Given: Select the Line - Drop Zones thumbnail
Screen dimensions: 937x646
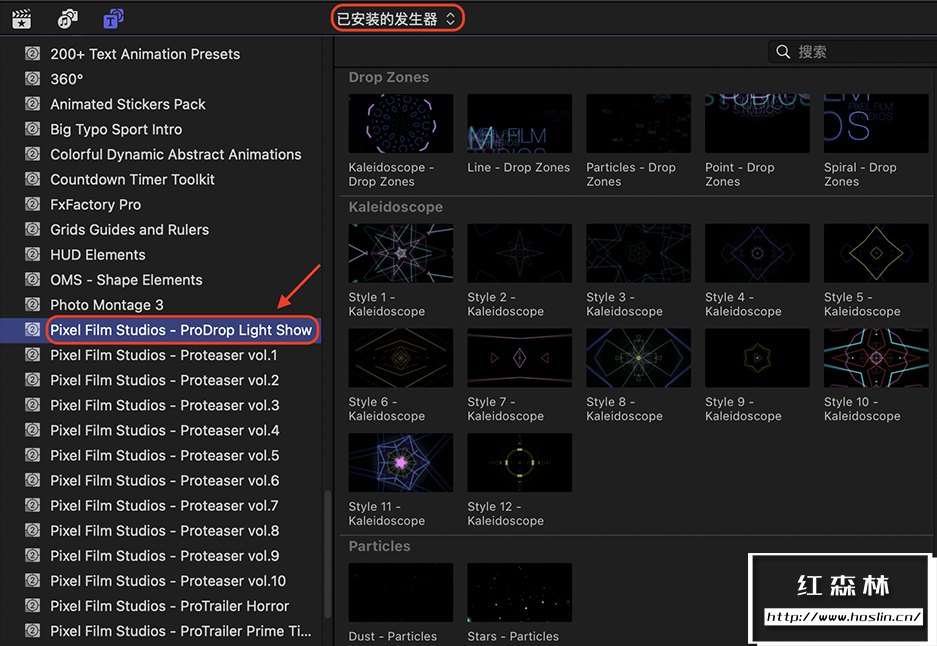Looking at the screenshot, I should click(x=519, y=123).
